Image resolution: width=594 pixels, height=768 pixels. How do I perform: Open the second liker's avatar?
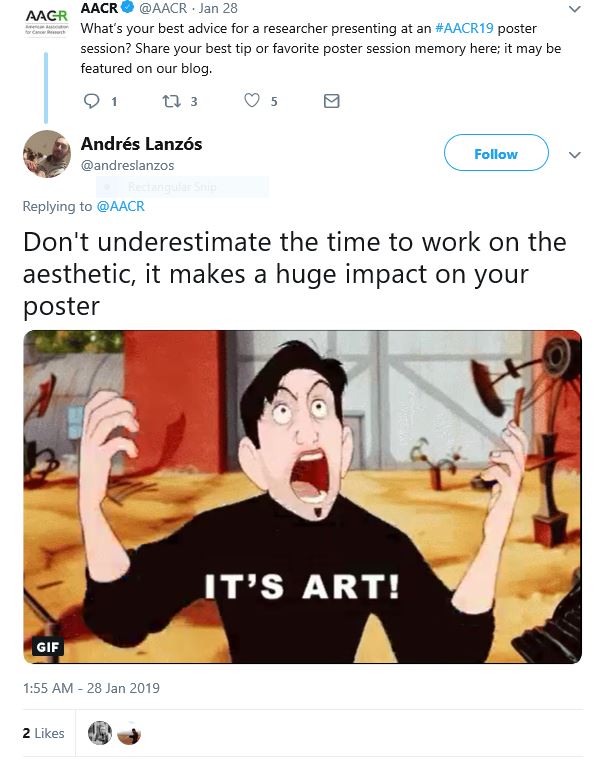[129, 733]
